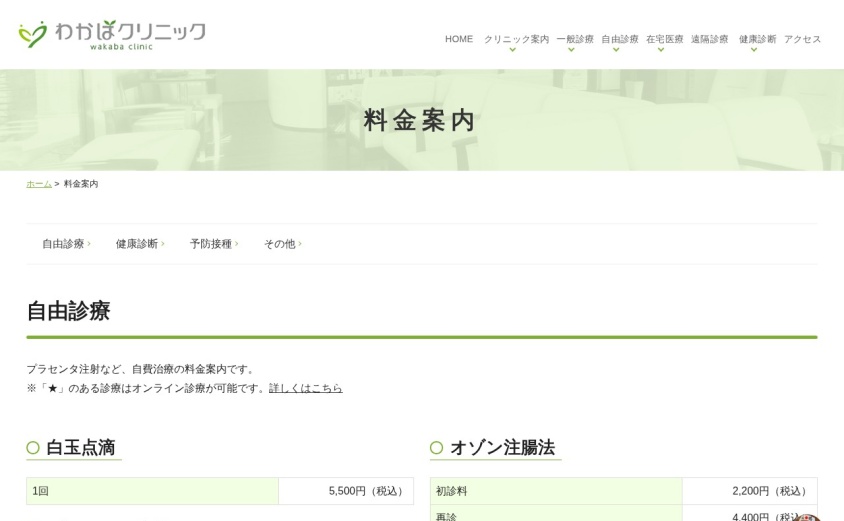Image resolution: width=844 pixels, height=521 pixels.
Task: Select the 5,500円（税込） price cell
Action: [346, 491]
